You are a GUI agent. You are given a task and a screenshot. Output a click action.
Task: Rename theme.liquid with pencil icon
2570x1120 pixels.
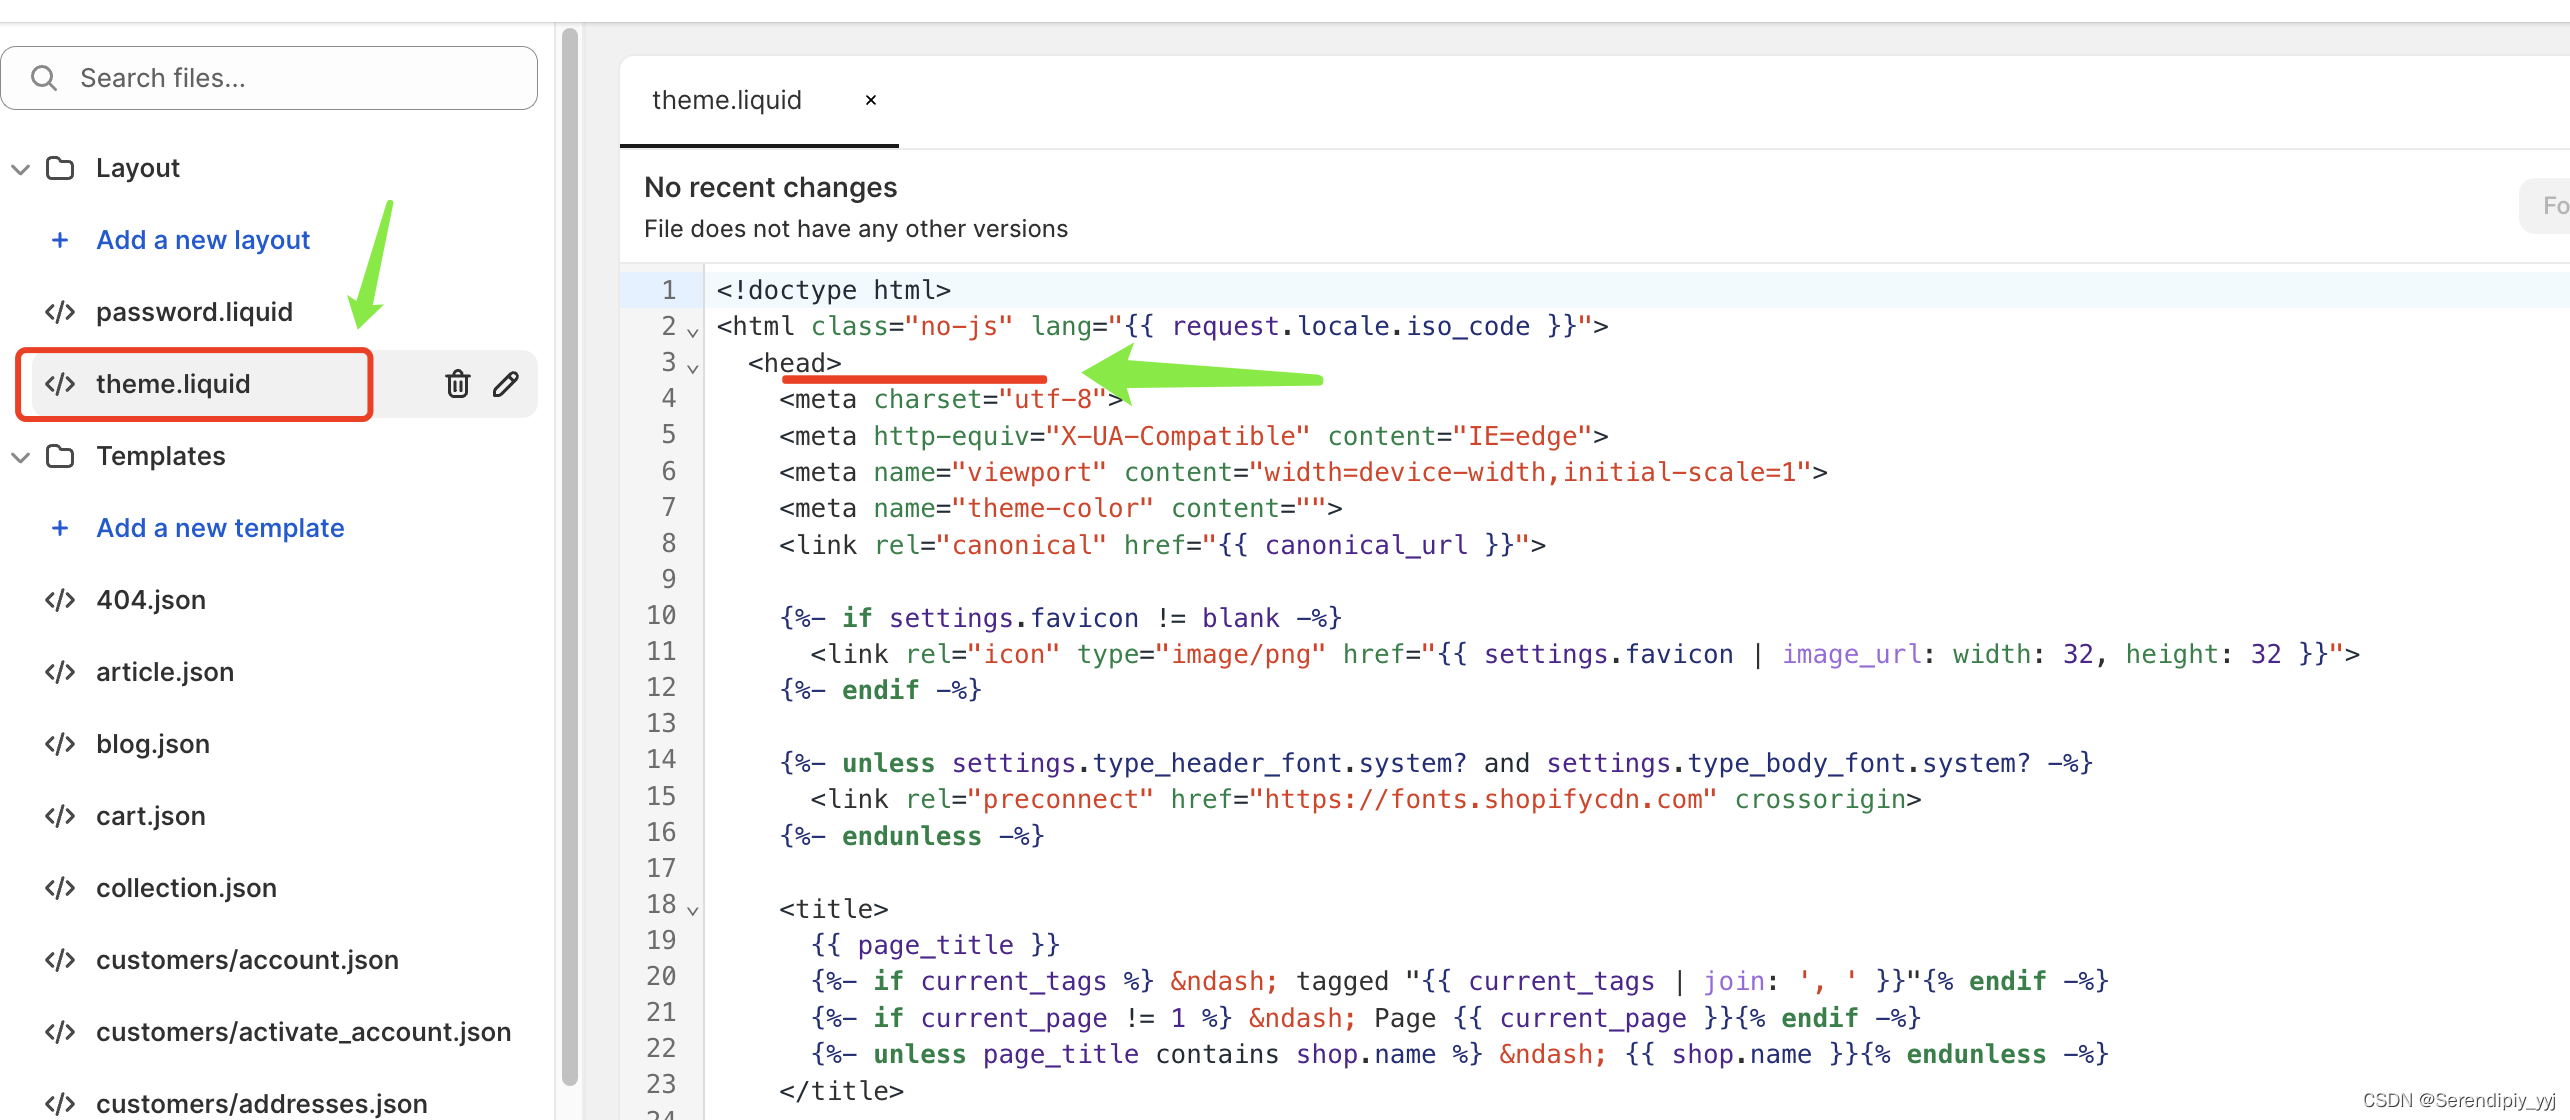506,384
